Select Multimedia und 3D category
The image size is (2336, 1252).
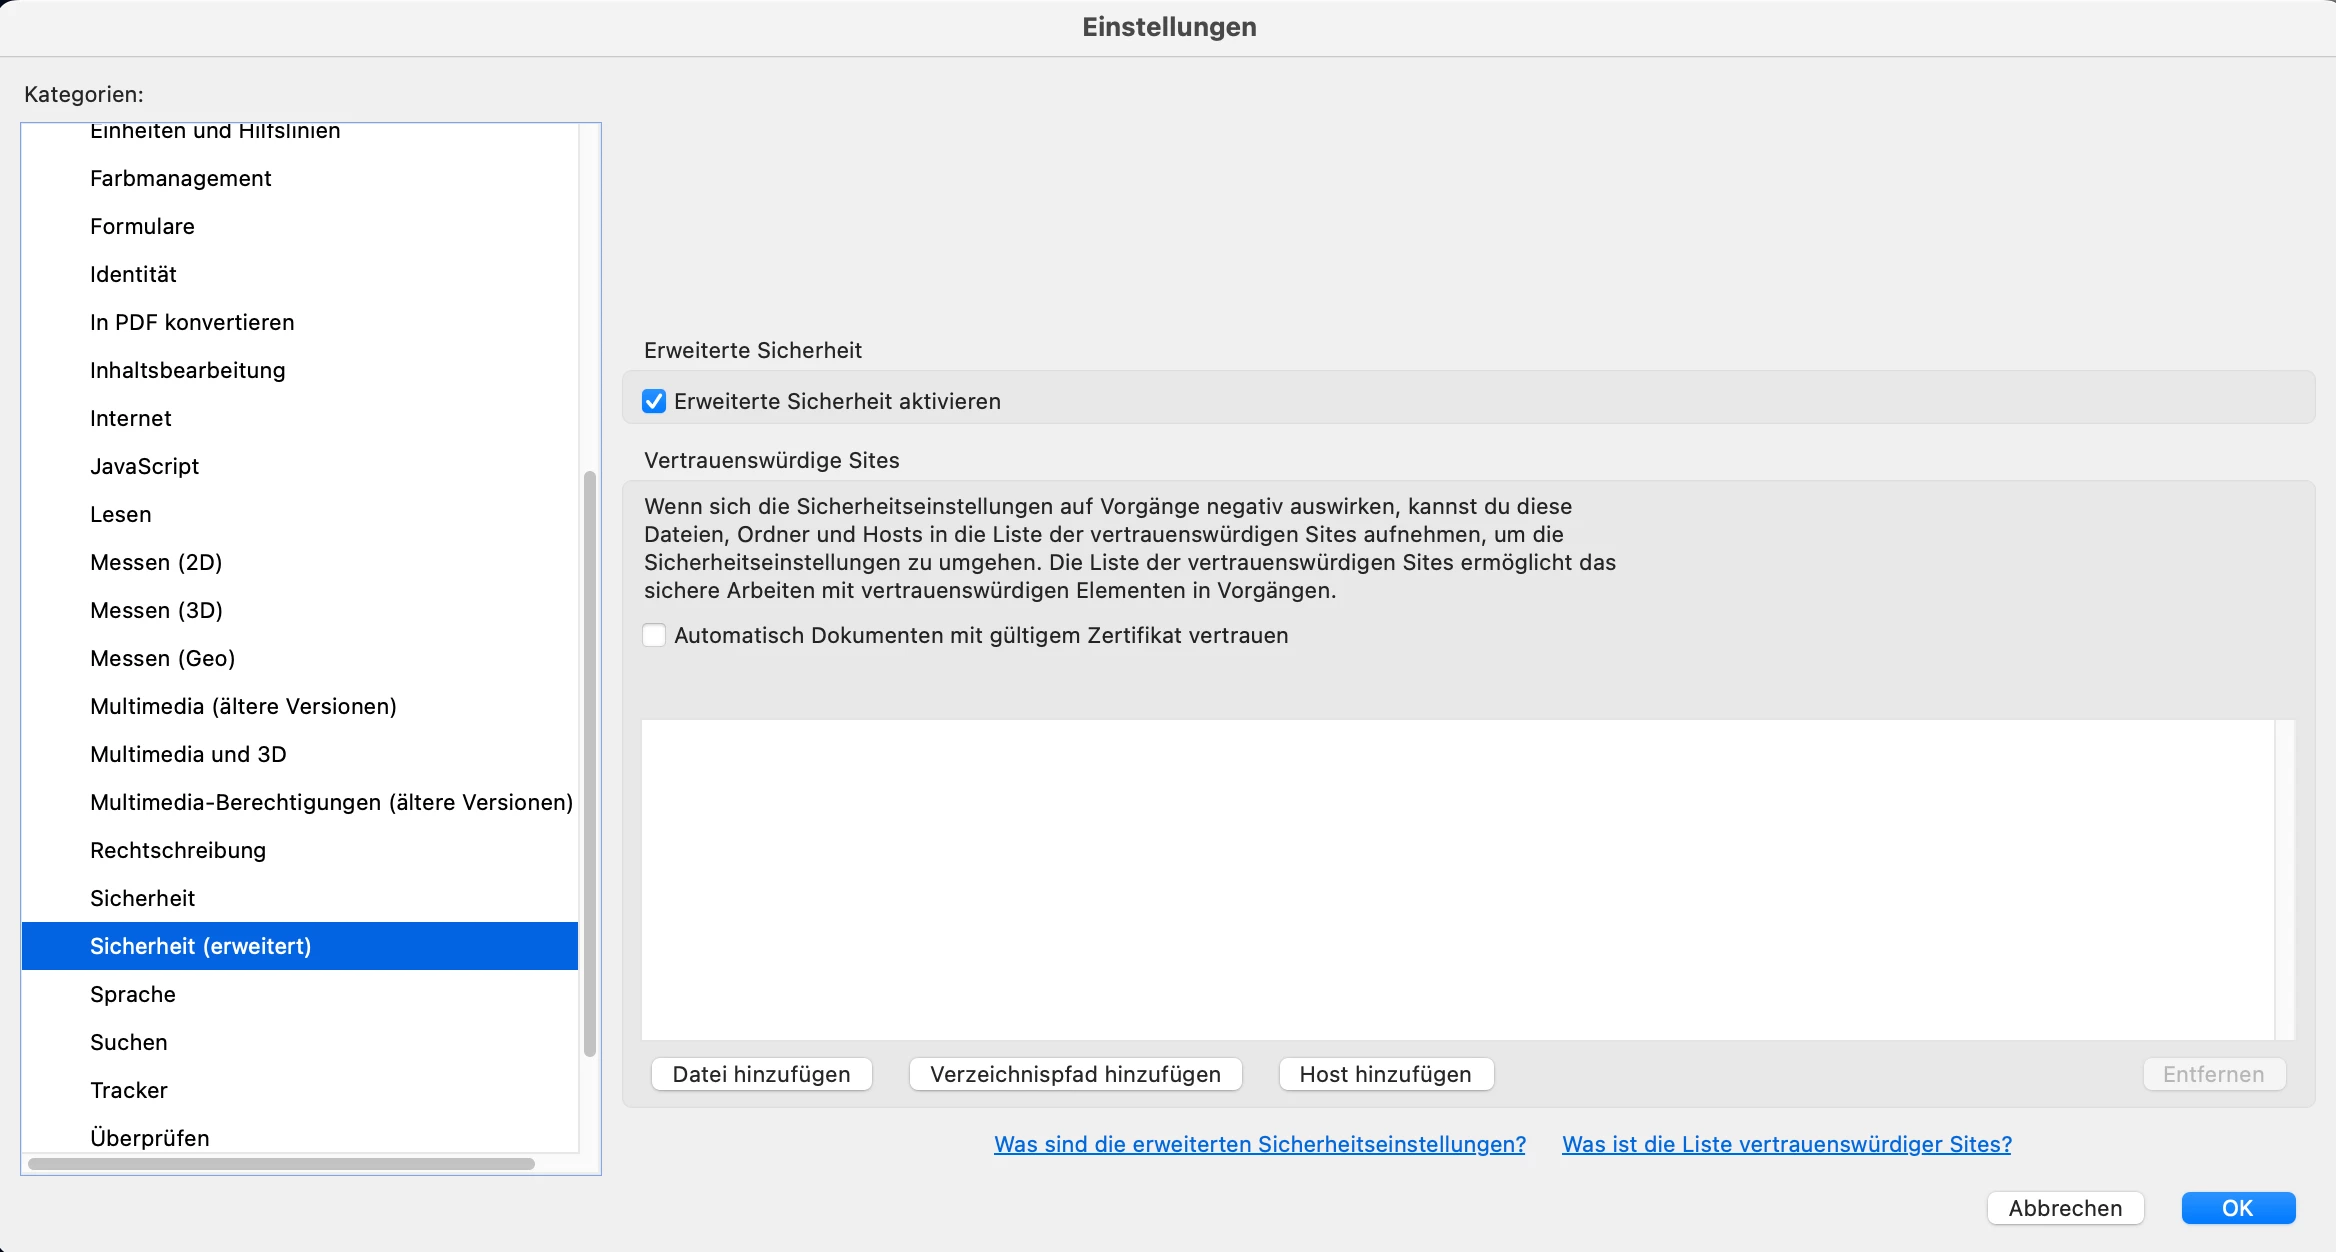coord(188,754)
